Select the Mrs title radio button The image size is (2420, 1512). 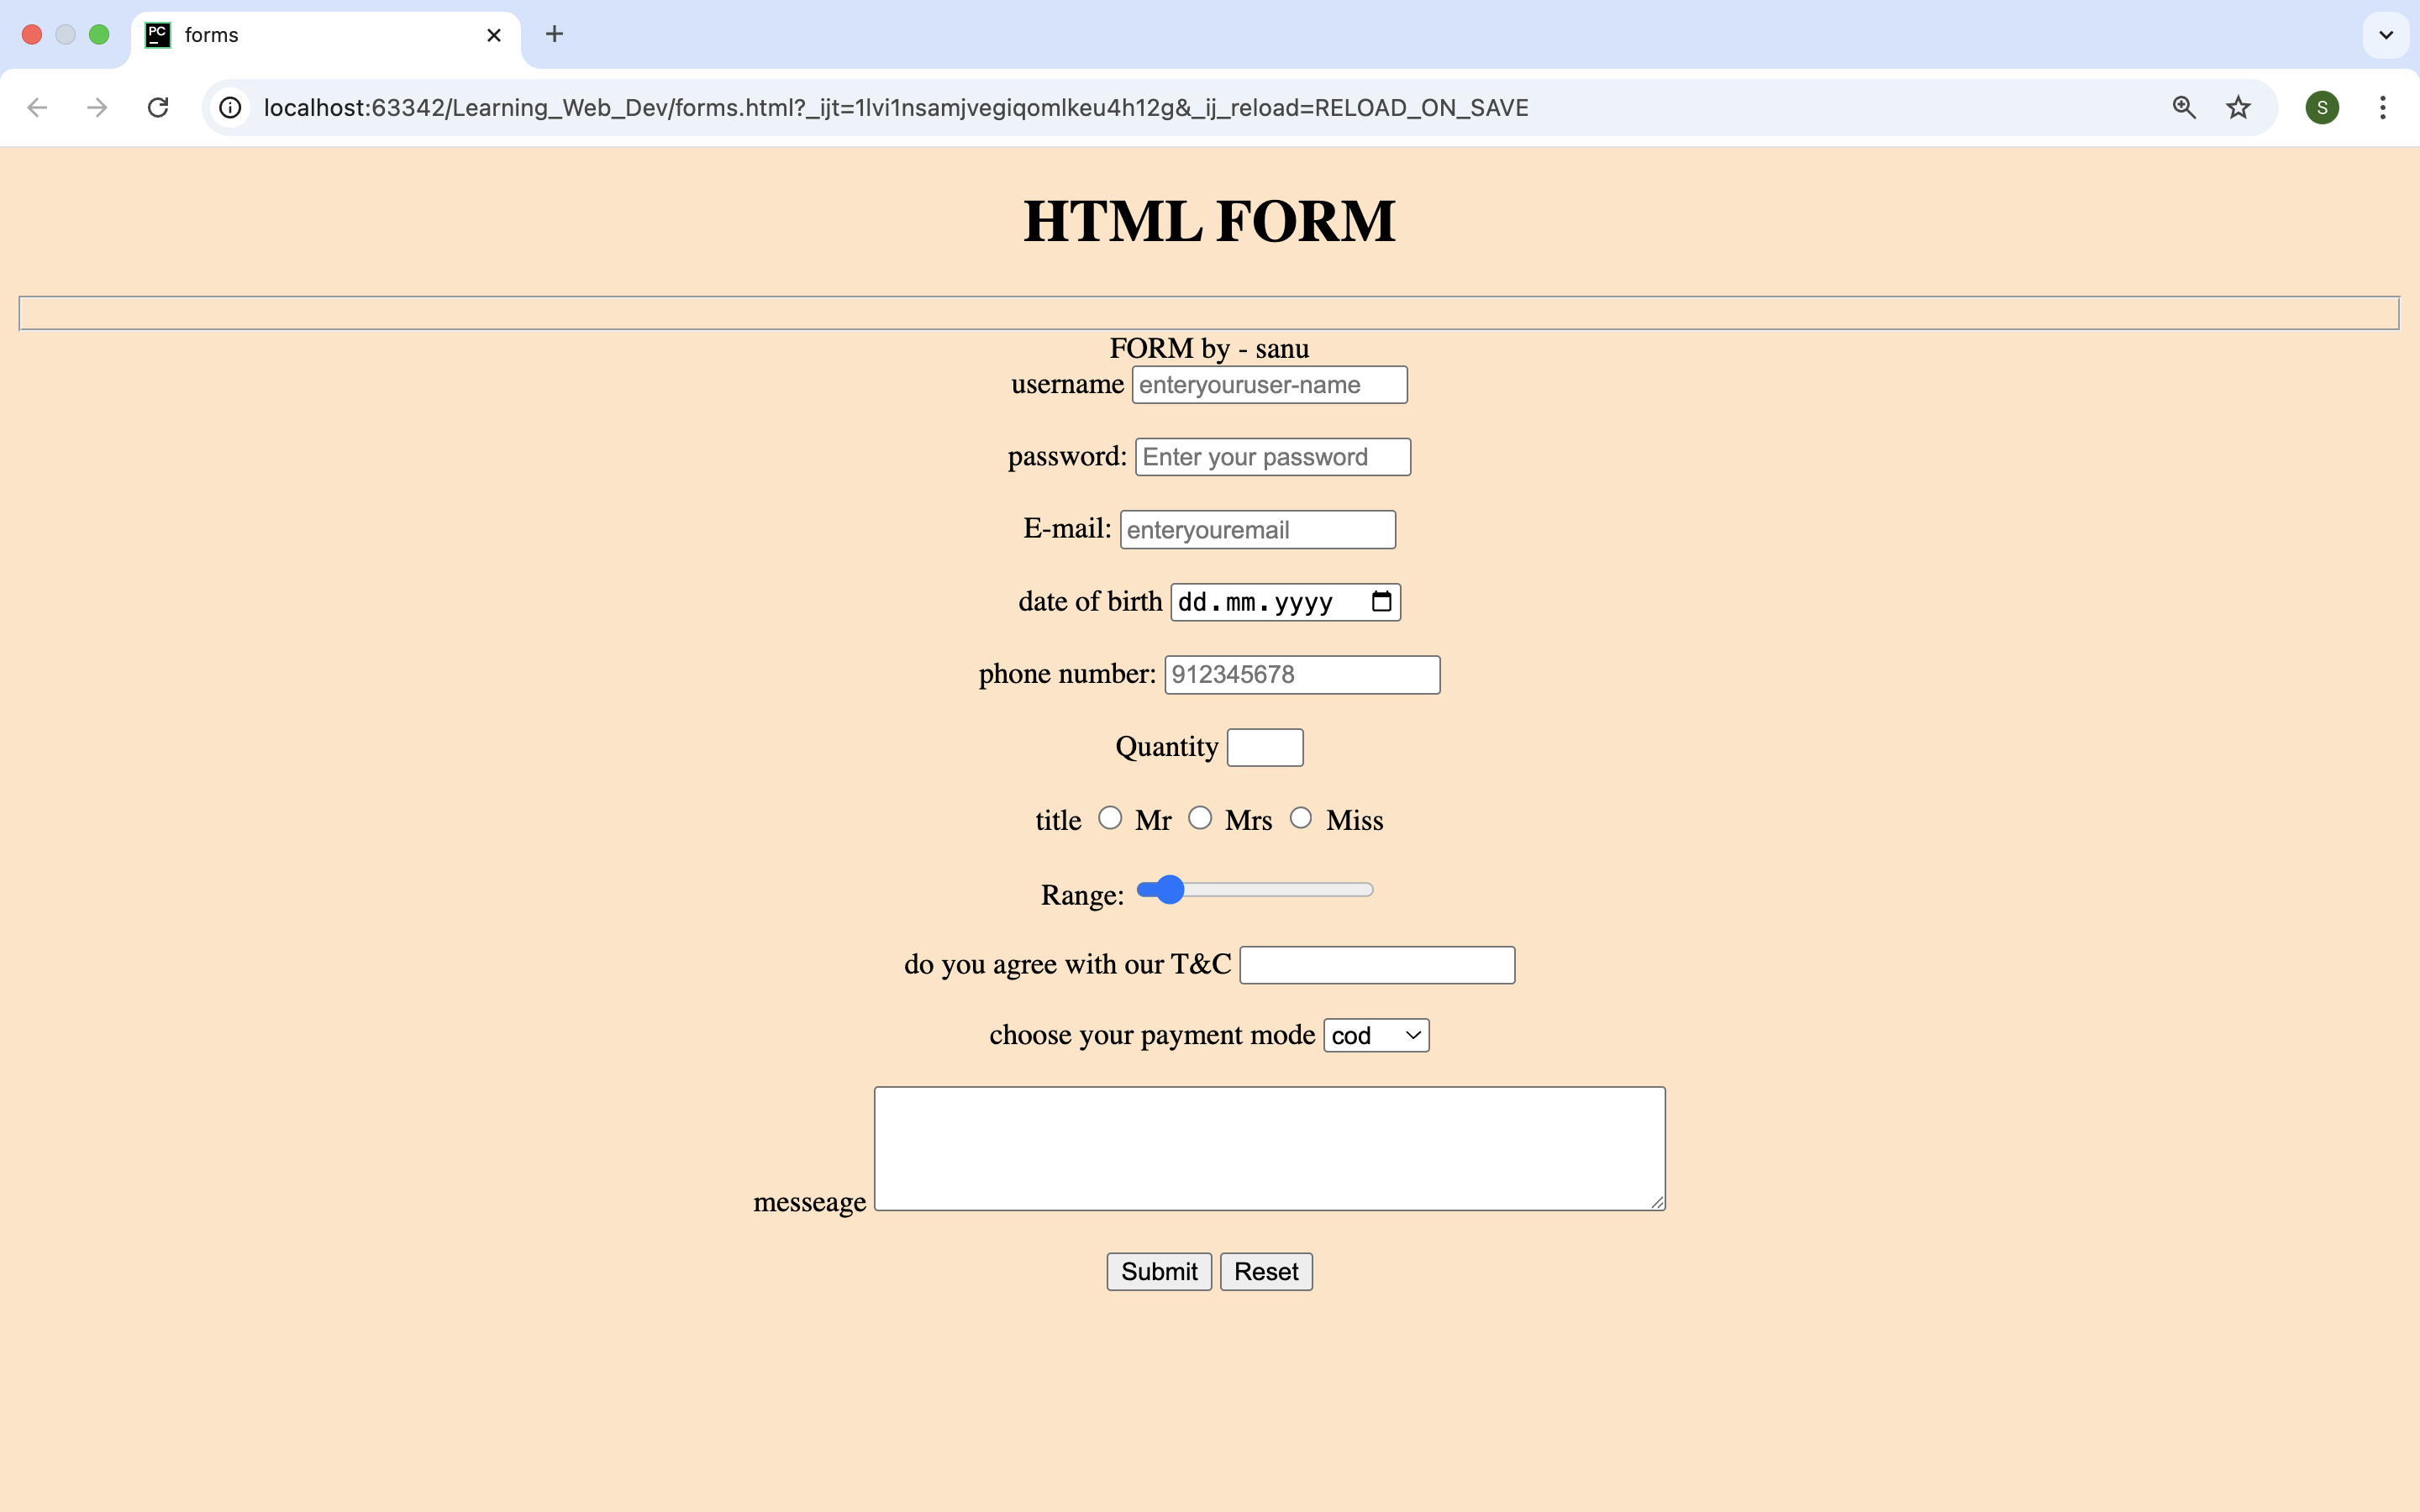point(1200,818)
